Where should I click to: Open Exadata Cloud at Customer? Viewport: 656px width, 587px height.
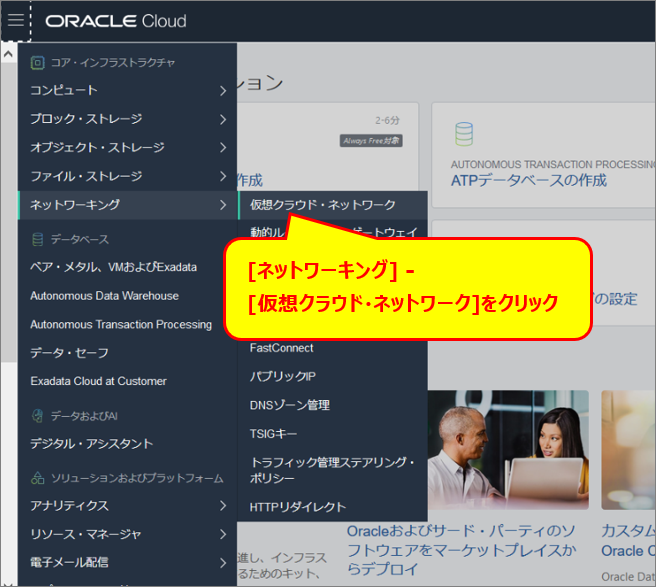98,381
